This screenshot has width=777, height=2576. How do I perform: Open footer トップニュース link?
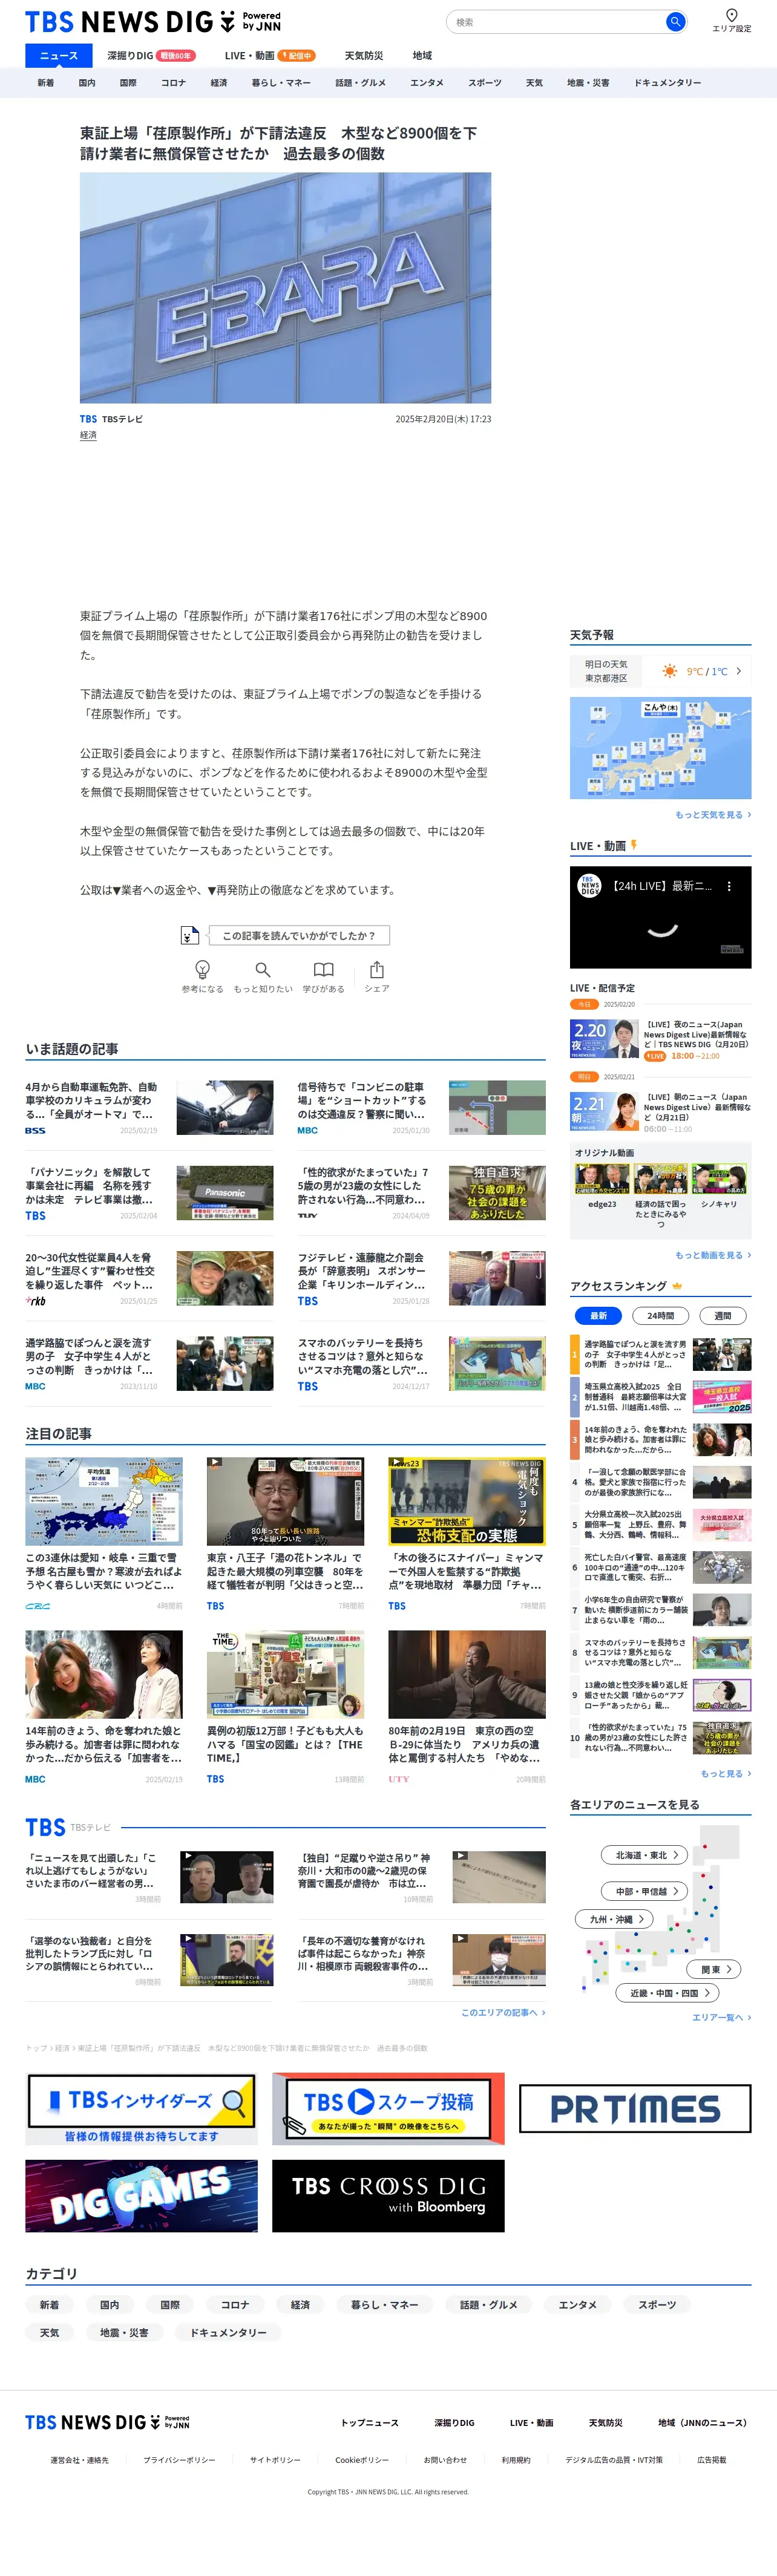point(369,2422)
